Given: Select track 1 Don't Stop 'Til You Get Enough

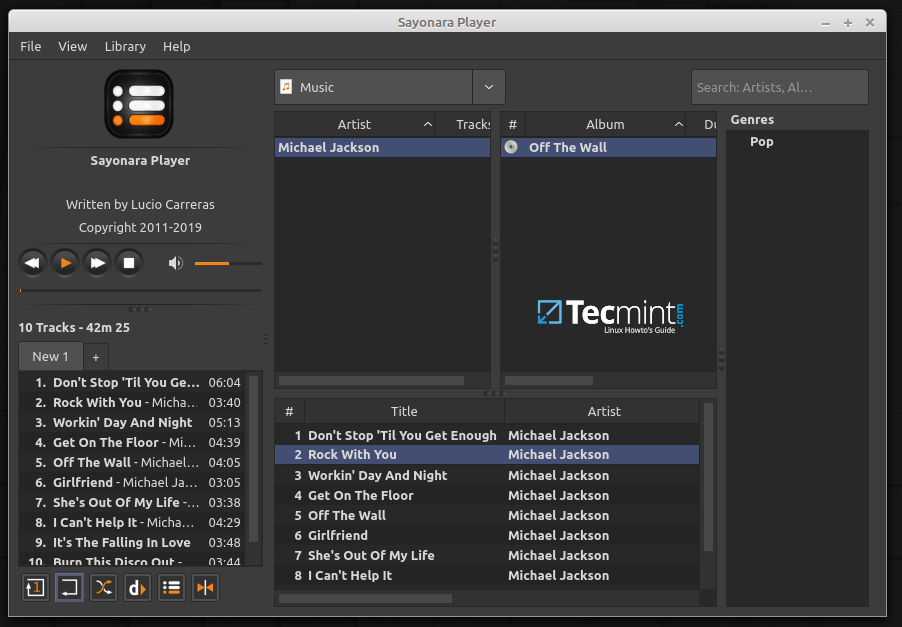Looking at the screenshot, I should point(487,435).
